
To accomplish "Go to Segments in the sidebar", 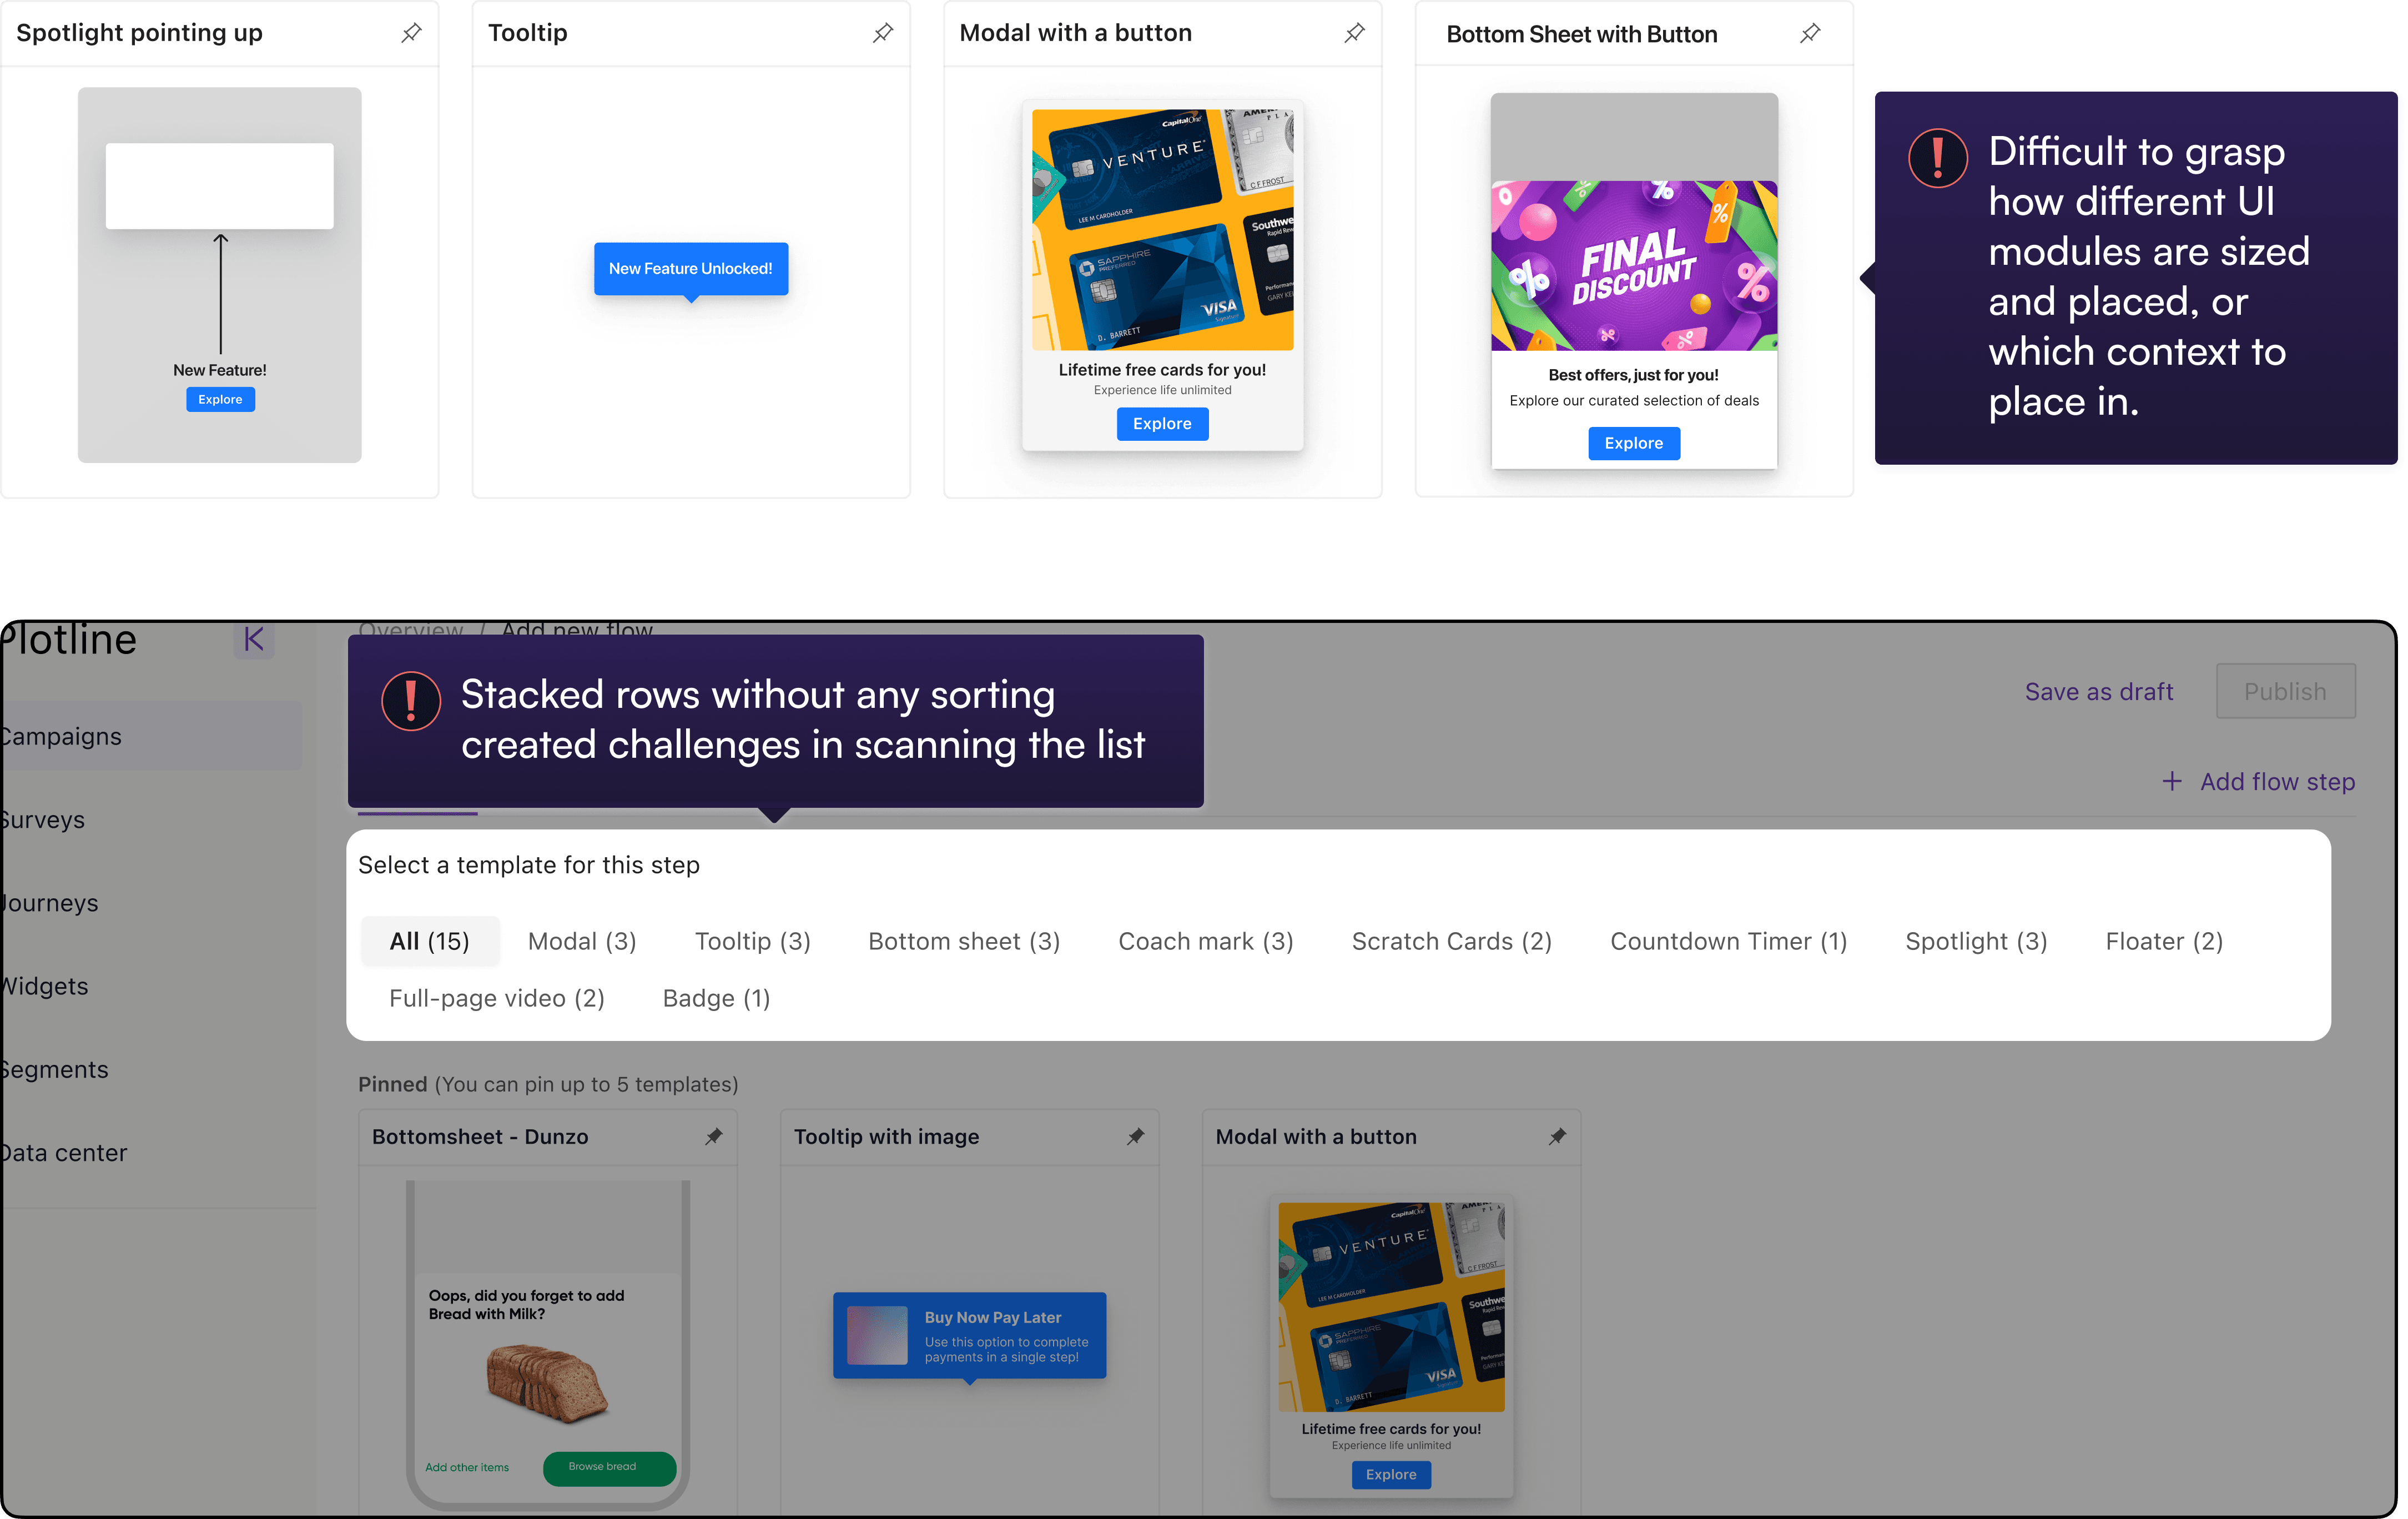I will 55,1069.
